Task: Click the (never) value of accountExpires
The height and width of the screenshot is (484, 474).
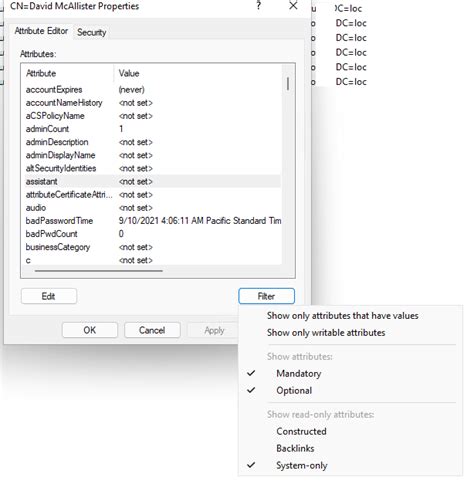Action: [x=132, y=90]
